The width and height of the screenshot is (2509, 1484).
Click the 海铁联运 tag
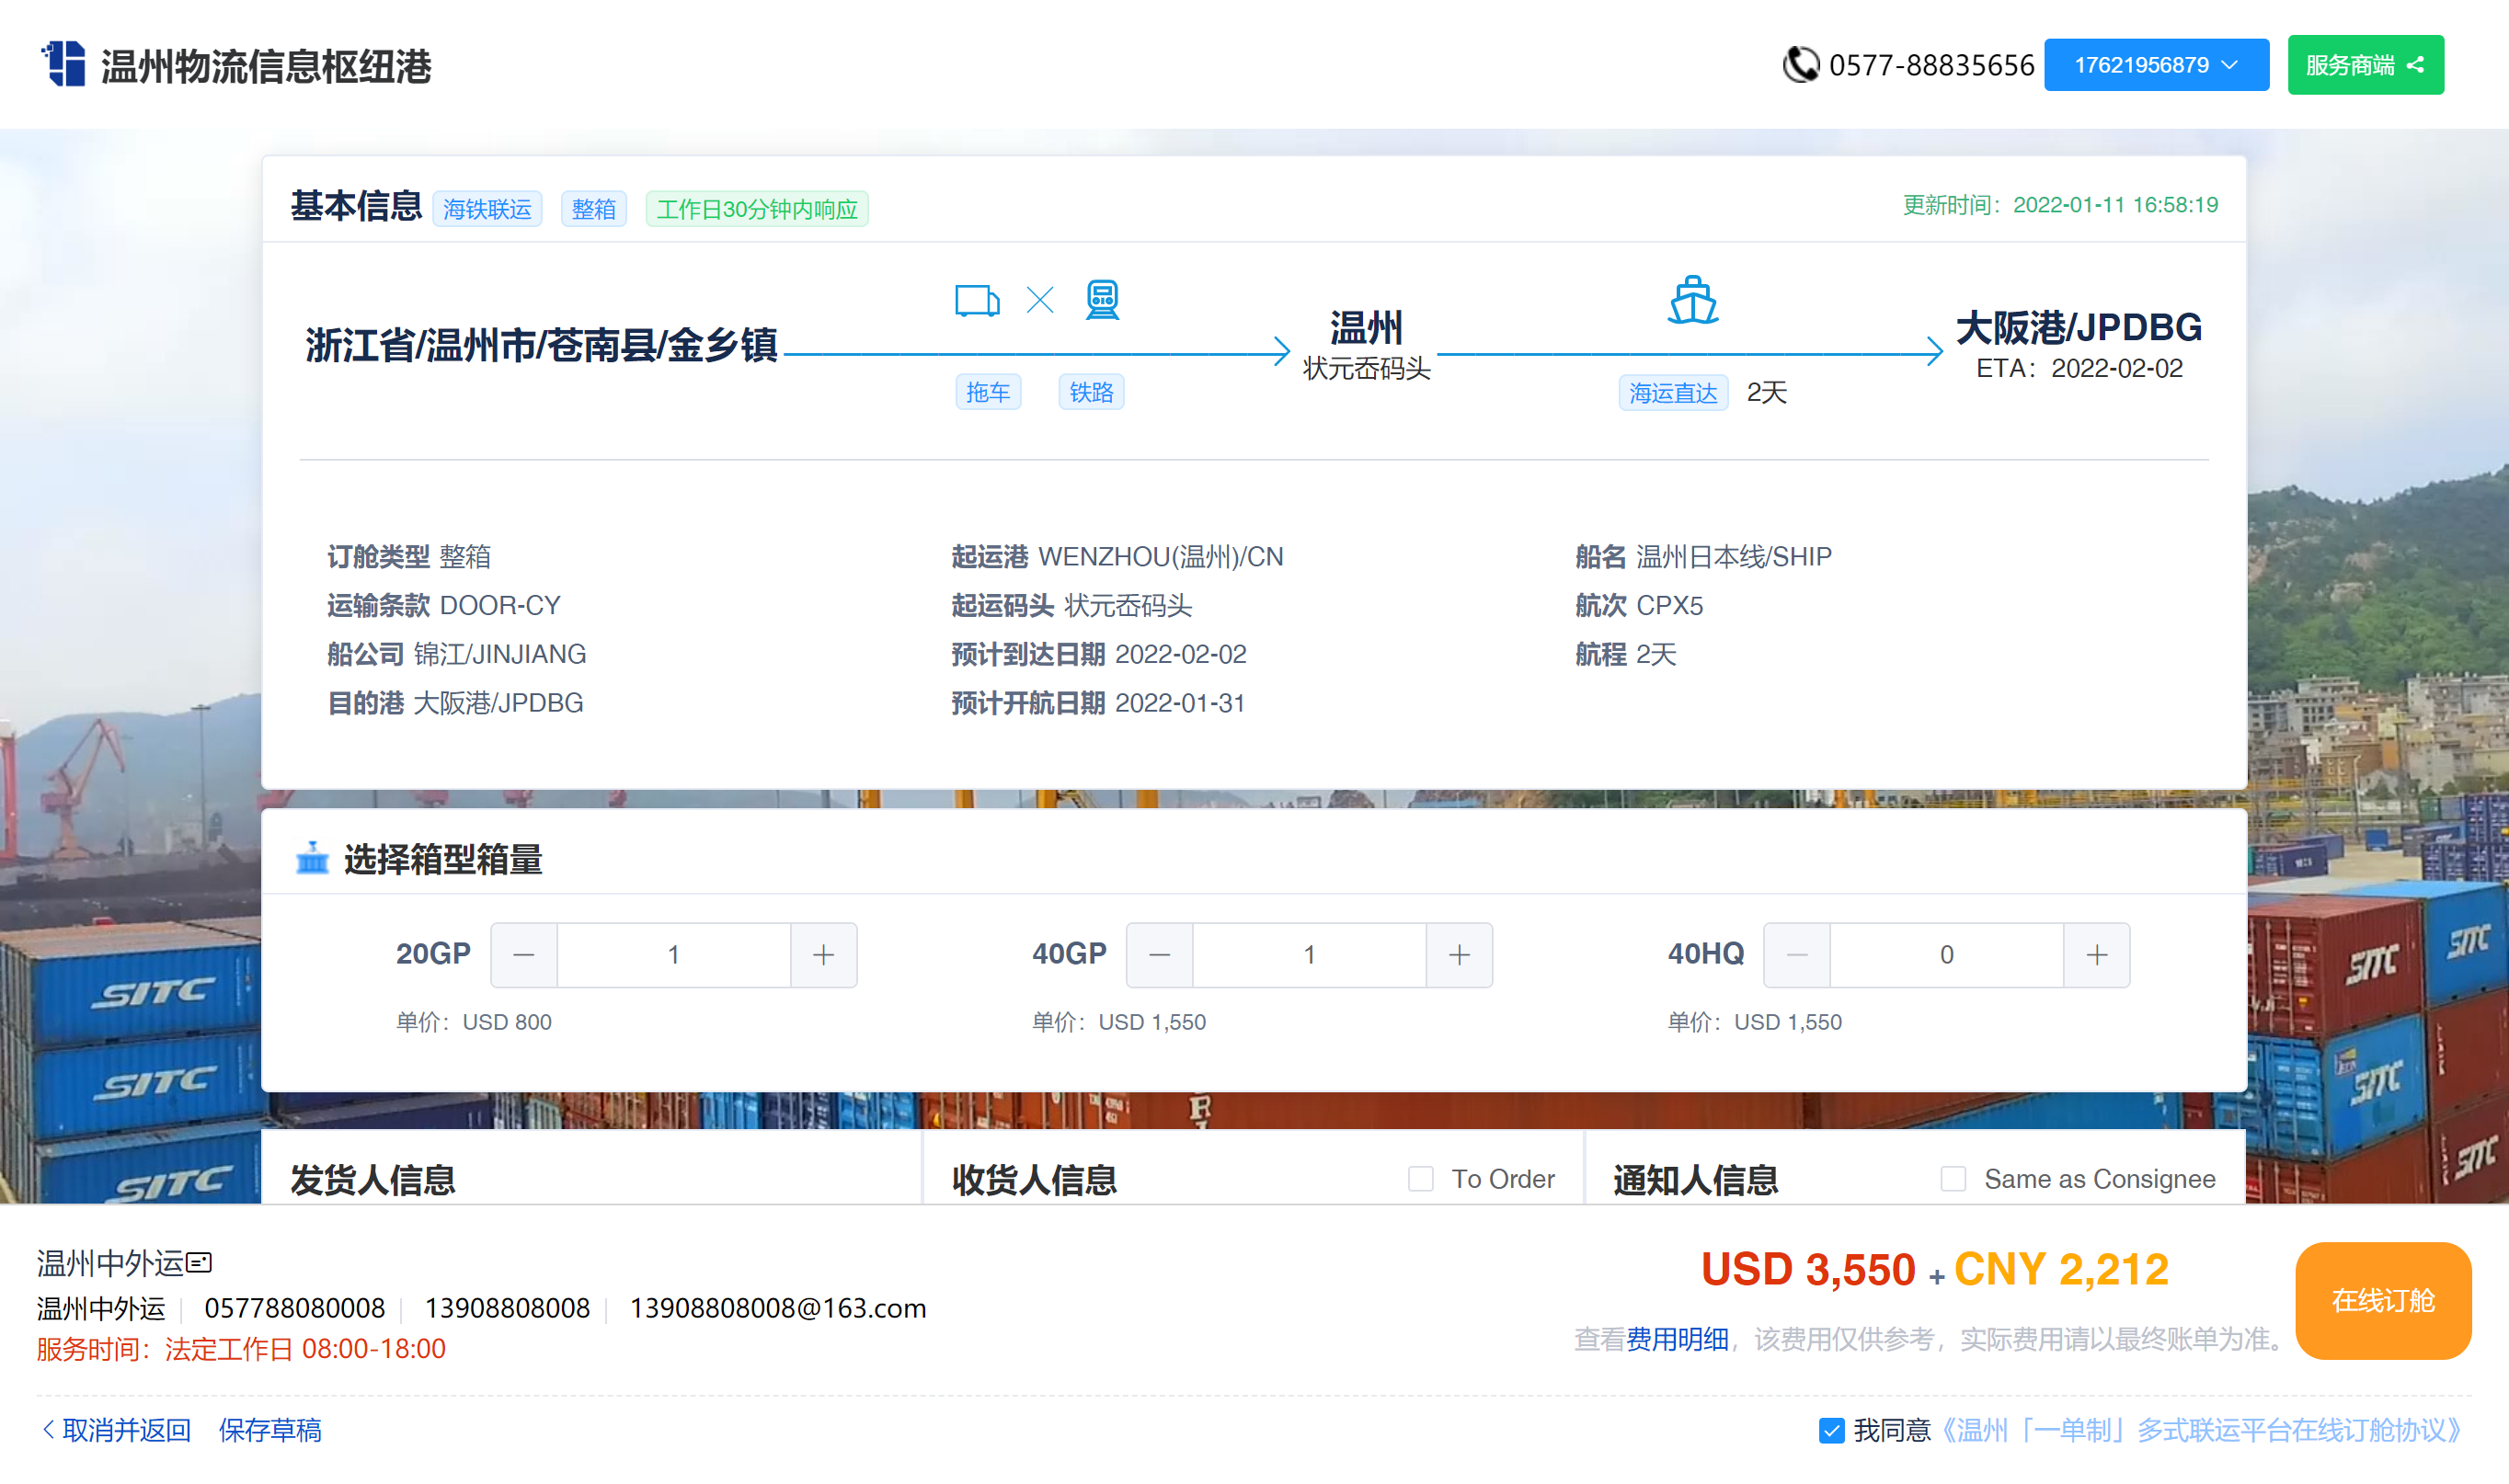pos(487,209)
